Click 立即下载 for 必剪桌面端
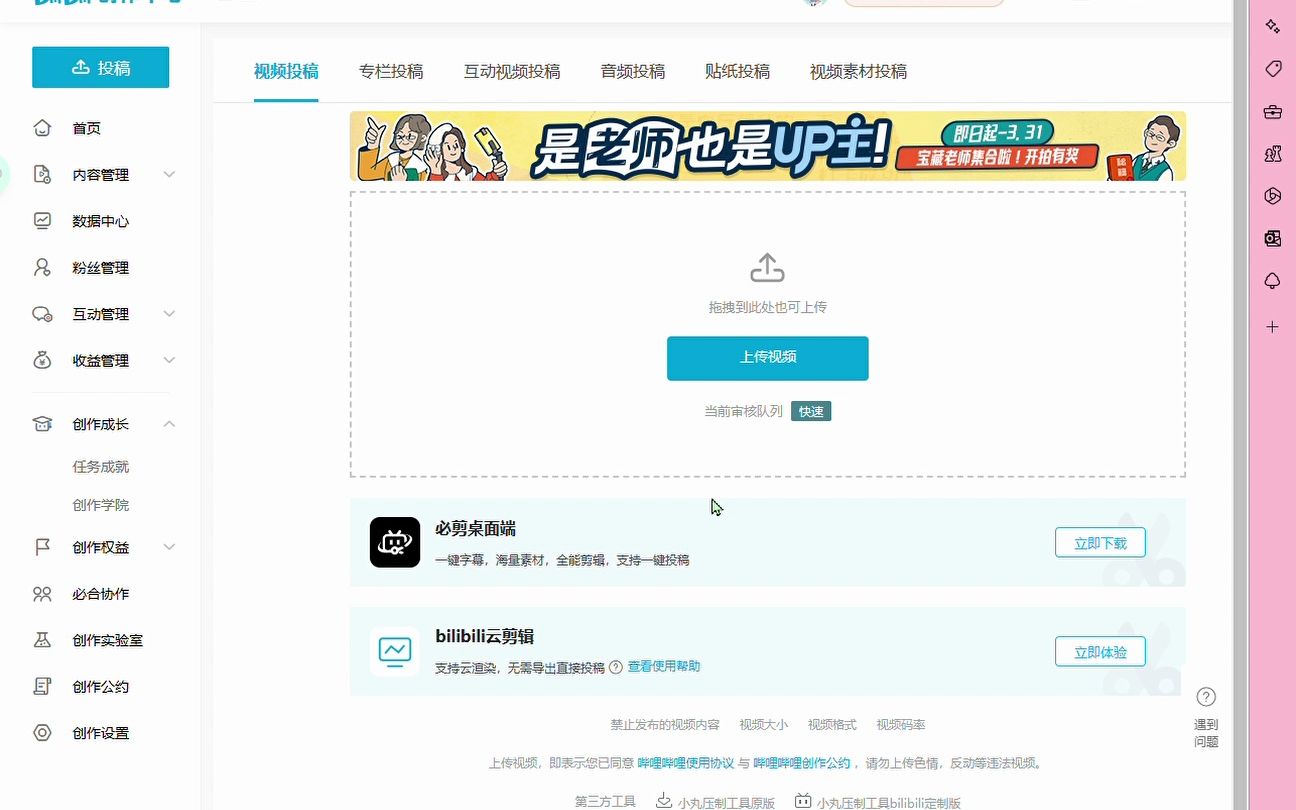Screen dimensions: 1296x810 pos(1100,543)
